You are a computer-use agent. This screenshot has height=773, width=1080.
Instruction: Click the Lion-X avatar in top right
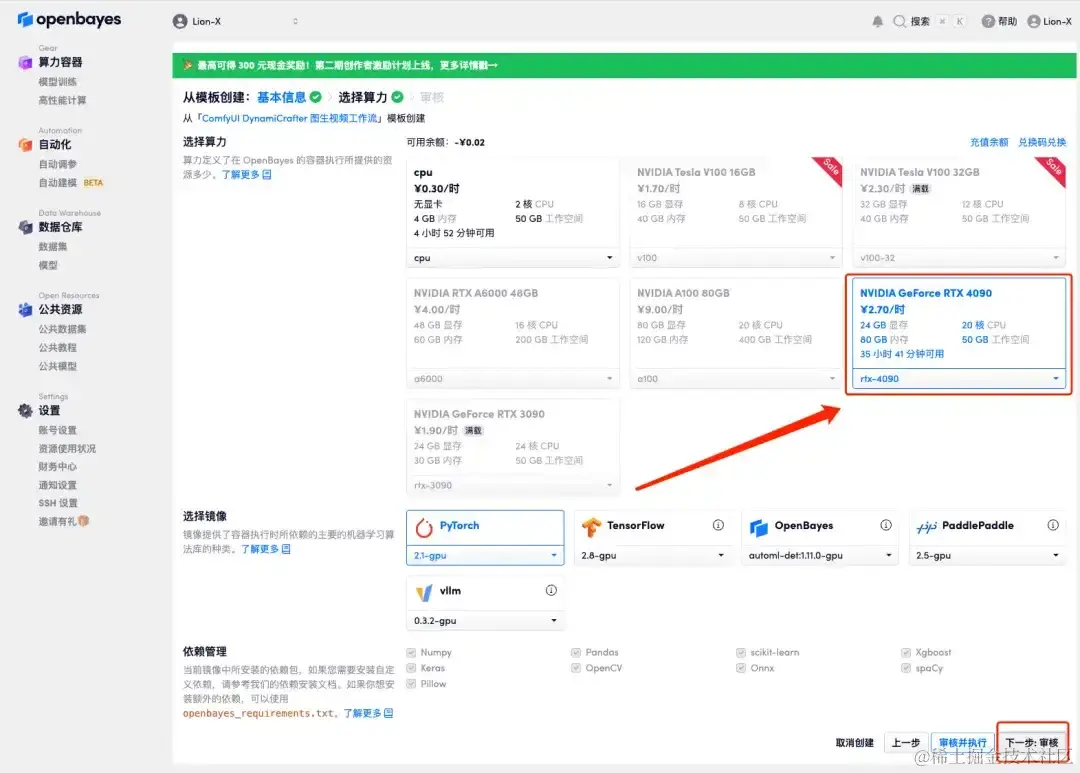(x=1033, y=21)
